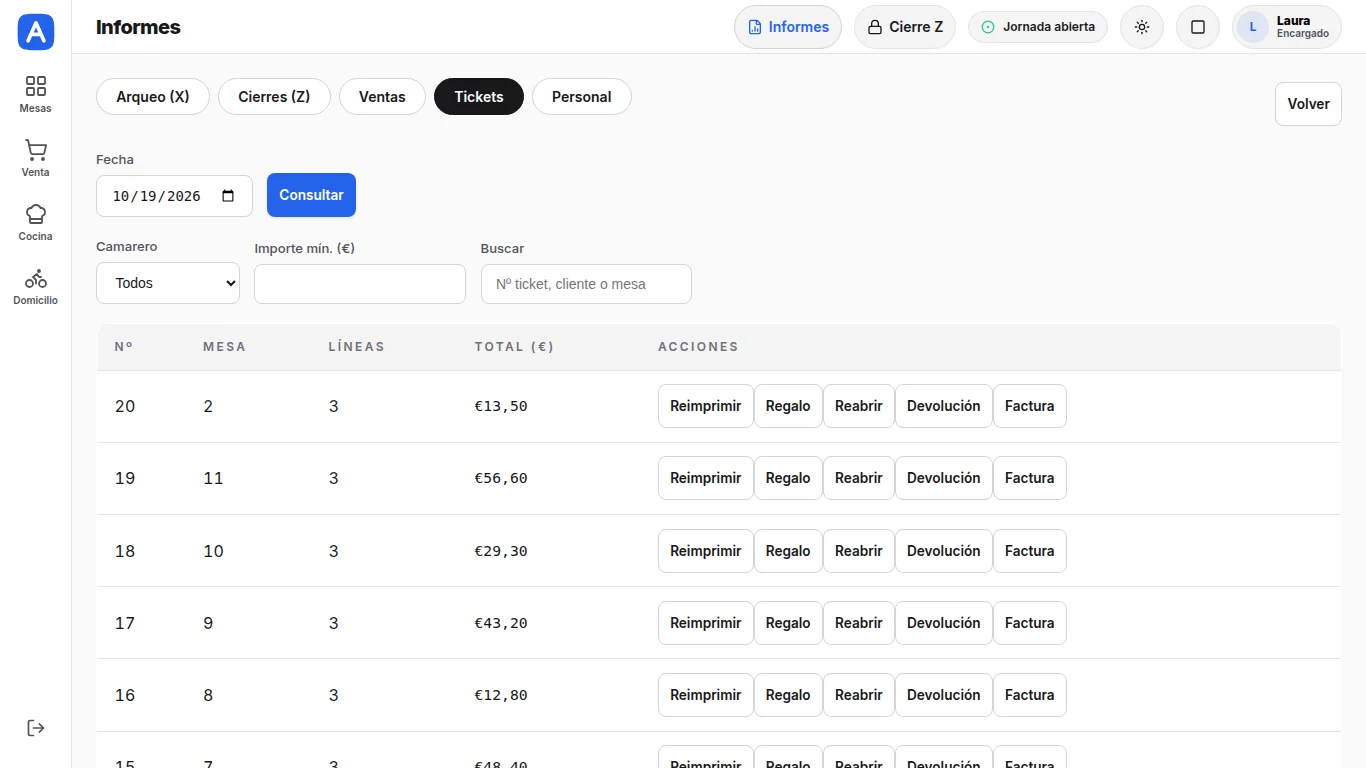Click Factura for ticket 16
Image resolution: width=1366 pixels, height=768 pixels.
1030,695
